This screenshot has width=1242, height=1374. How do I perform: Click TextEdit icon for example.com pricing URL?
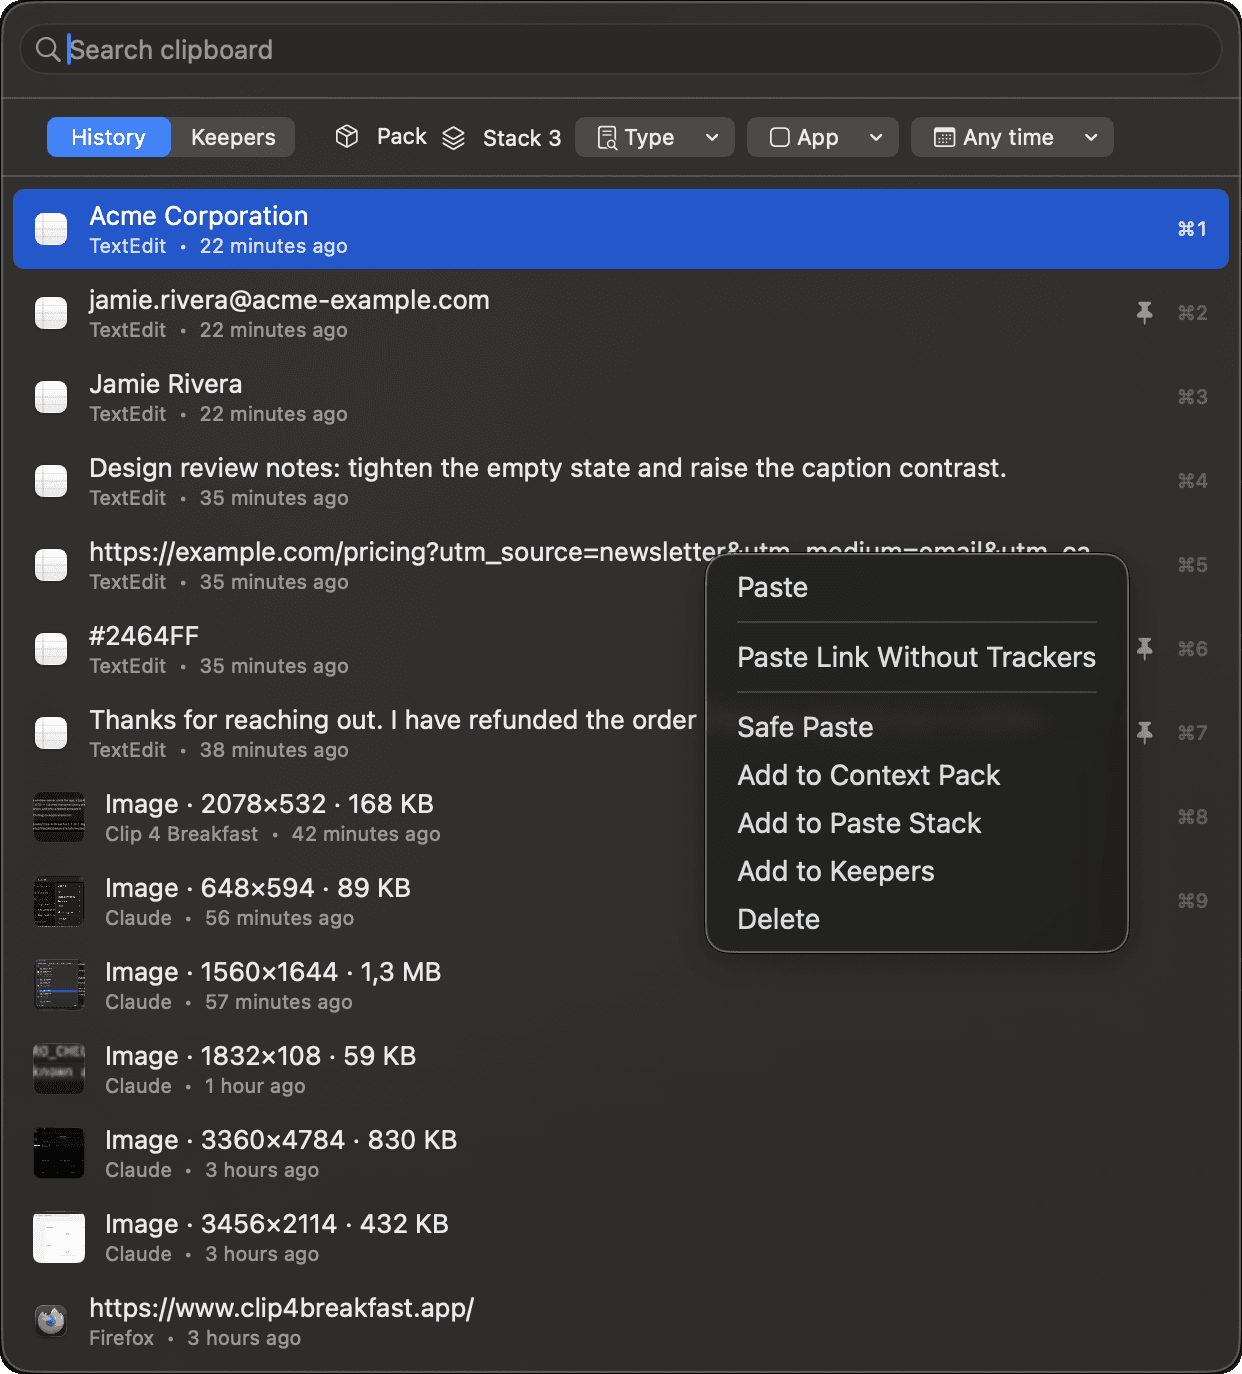[x=51, y=565]
